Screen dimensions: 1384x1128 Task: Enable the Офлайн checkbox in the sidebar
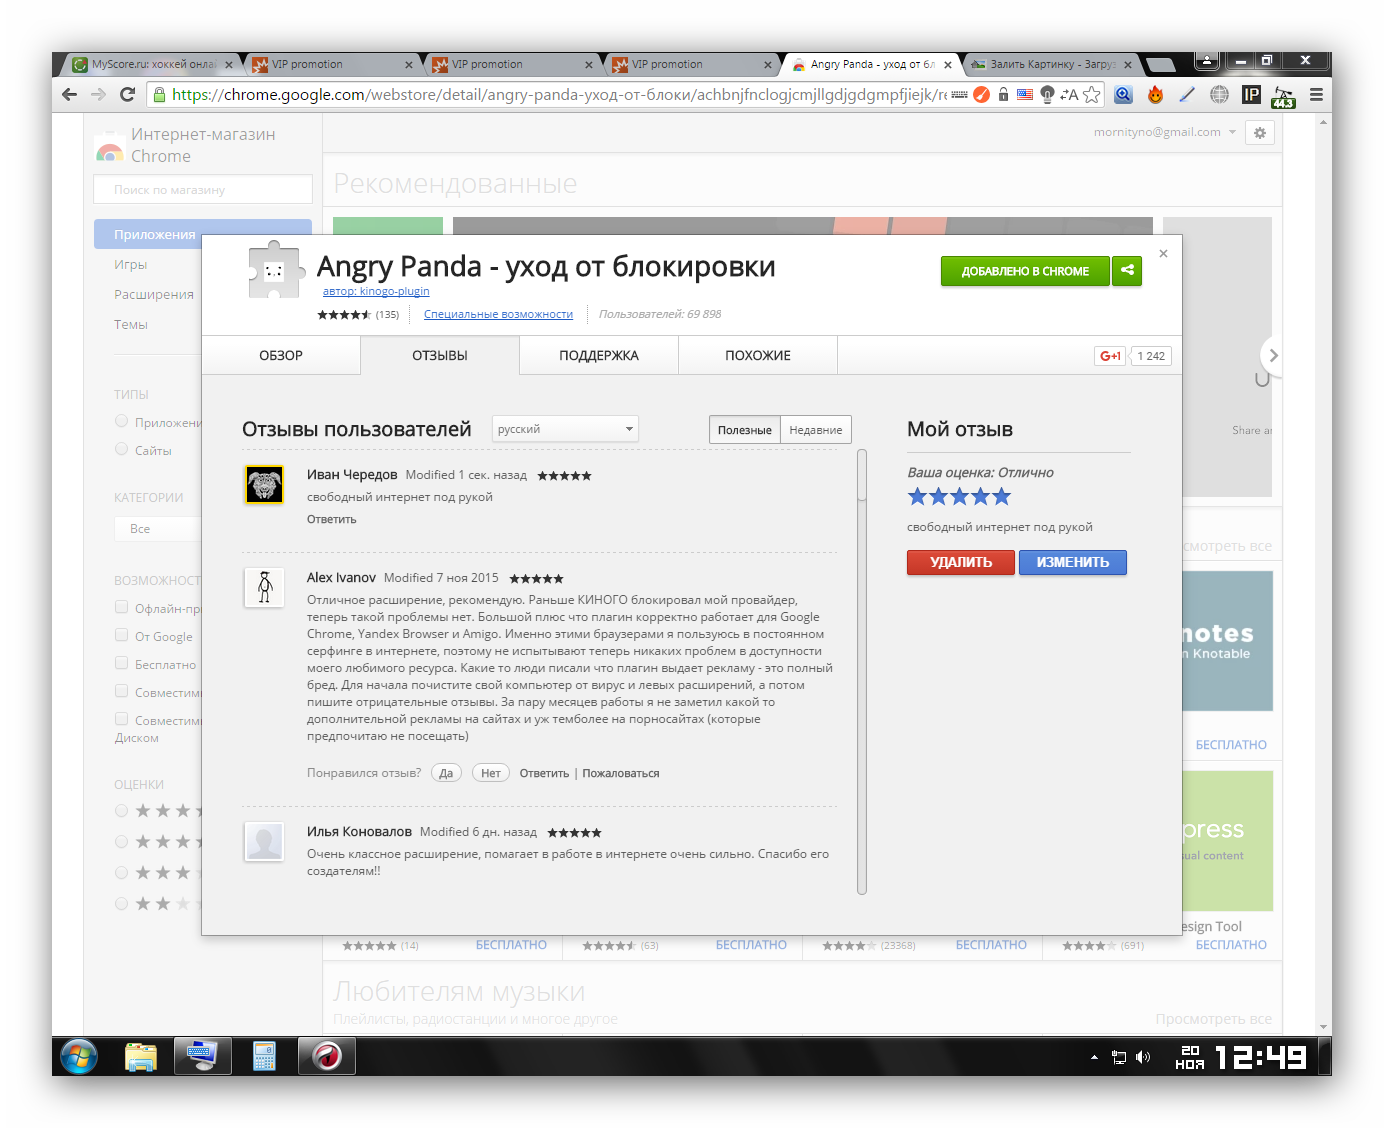121,607
